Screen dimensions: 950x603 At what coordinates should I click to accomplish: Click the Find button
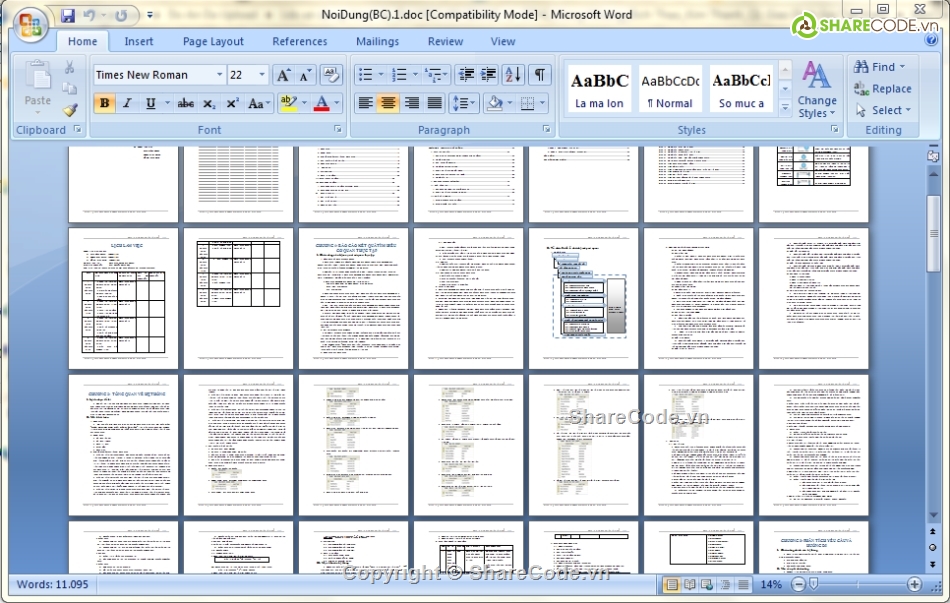coord(880,67)
